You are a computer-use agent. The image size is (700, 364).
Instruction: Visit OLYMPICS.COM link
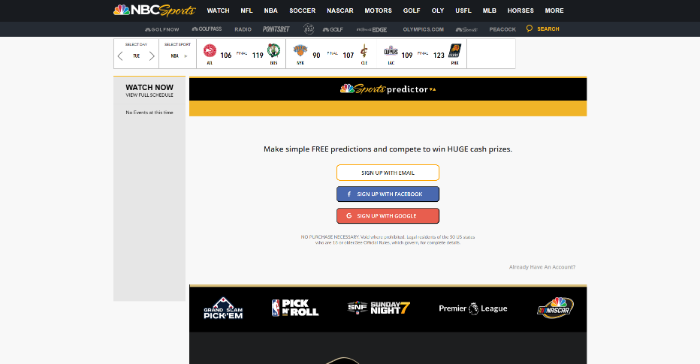pyautogui.click(x=423, y=29)
